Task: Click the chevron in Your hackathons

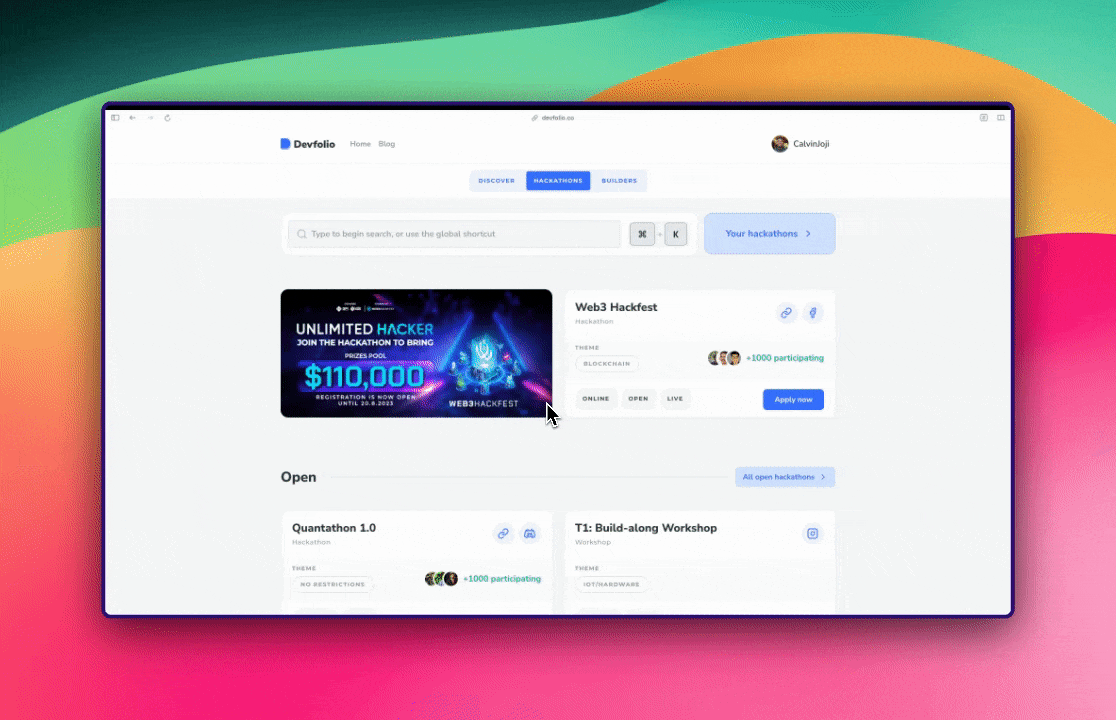Action: 809,233
